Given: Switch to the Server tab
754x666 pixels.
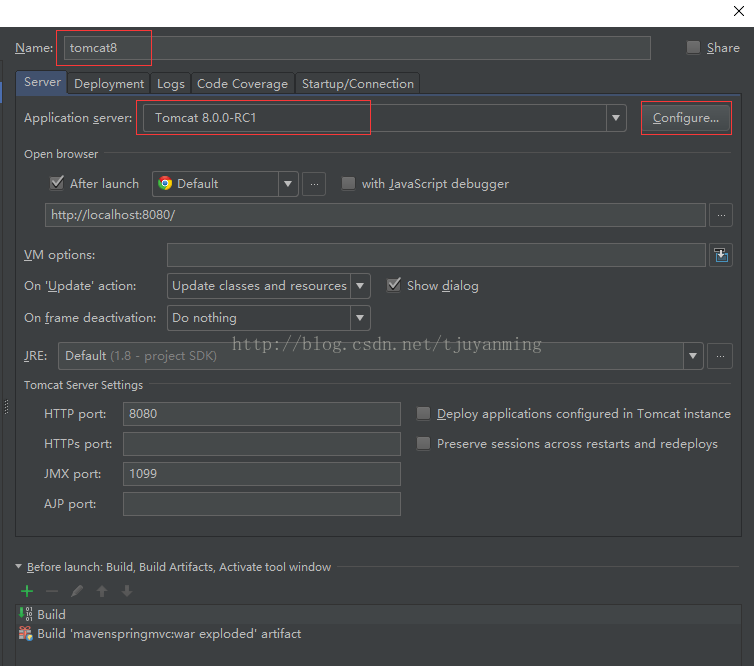Looking at the screenshot, I should (x=42, y=82).
